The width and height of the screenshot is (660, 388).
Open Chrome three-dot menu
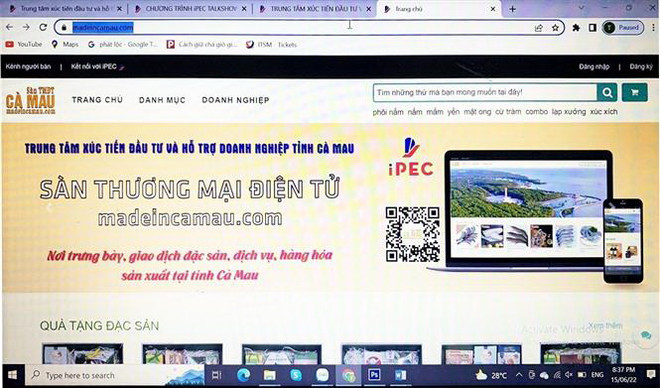(653, 28)
